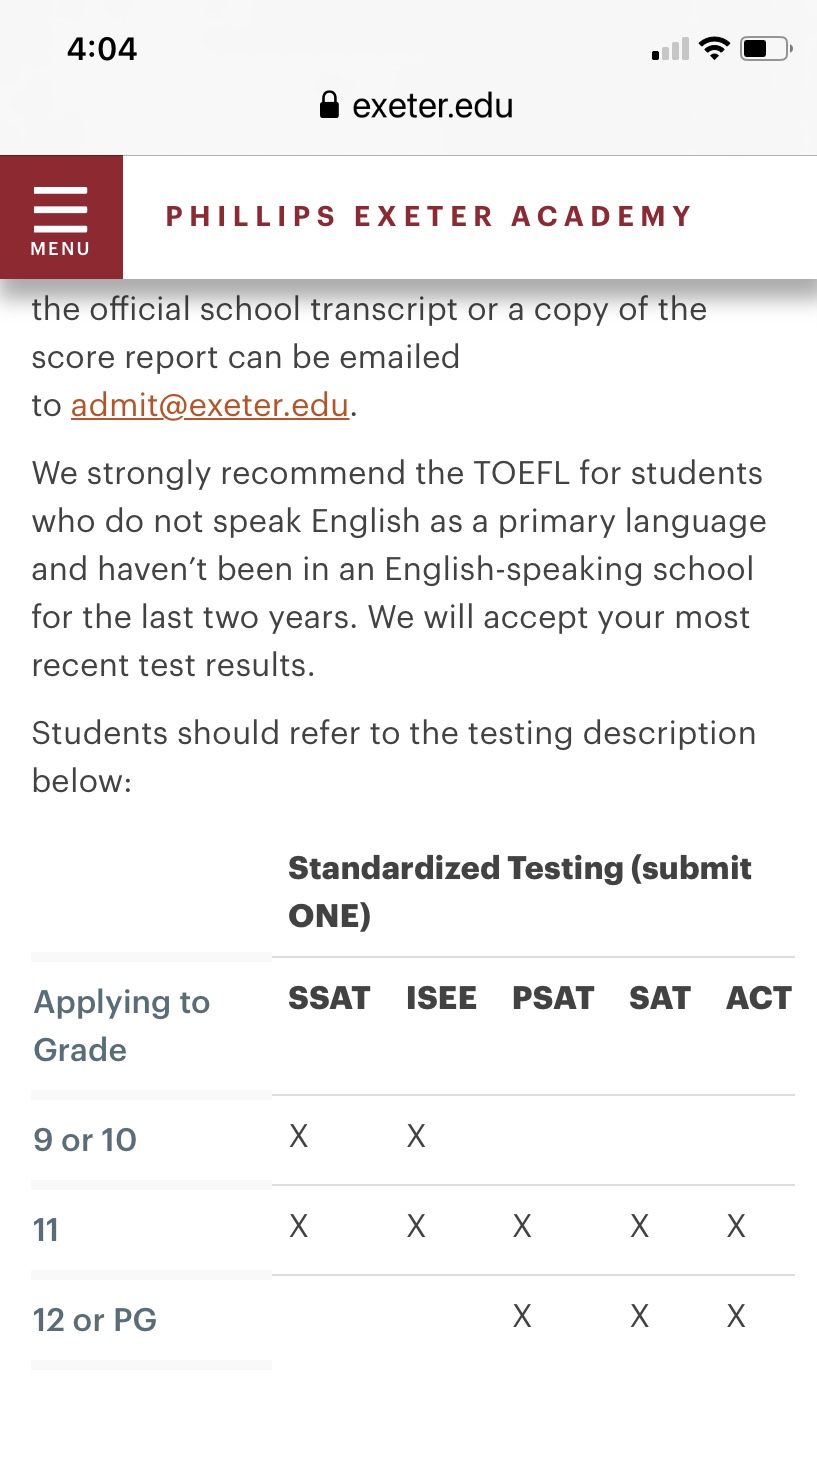
Task: Tap the Phillips Exeter Academy title
Action: 429,216
